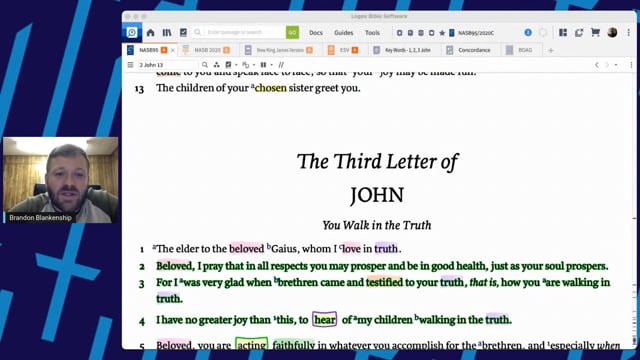Image resolution: width=640 pixels, height=360 pixels.
Task: Open the NASB95/2020C shortcut
Action: tap(472, 33)
